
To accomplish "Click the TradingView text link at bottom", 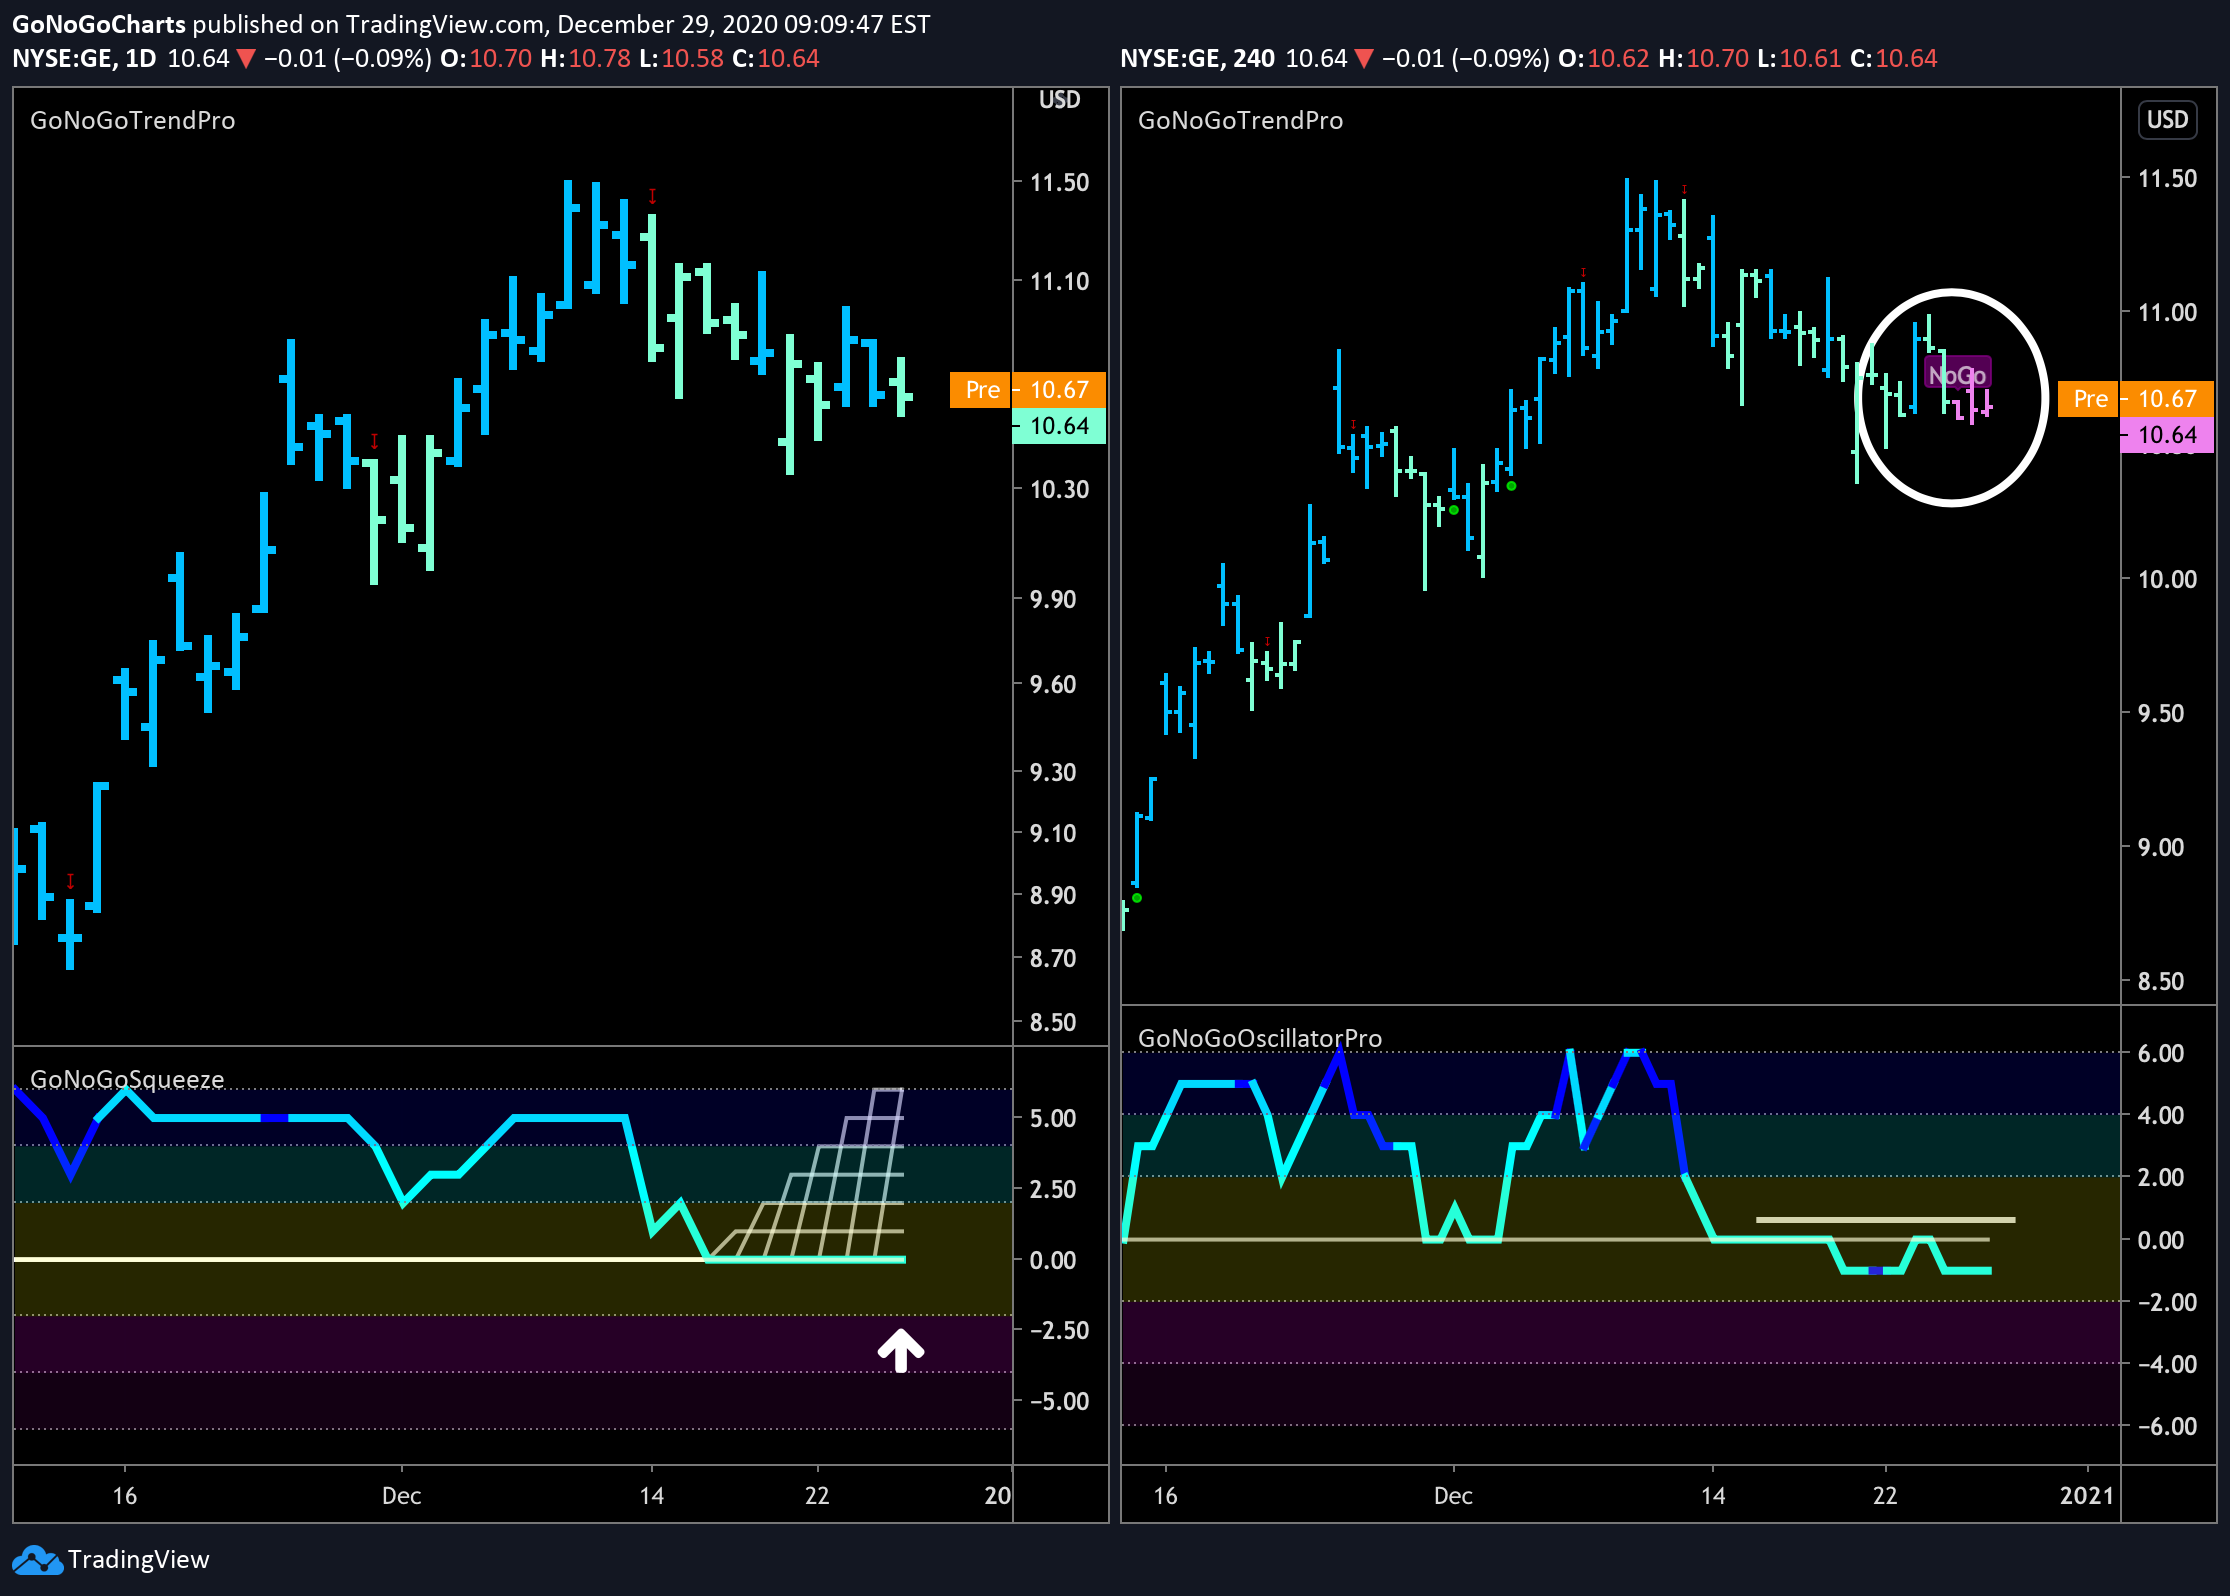I will pyautogui.click(x=138, y=1560).
